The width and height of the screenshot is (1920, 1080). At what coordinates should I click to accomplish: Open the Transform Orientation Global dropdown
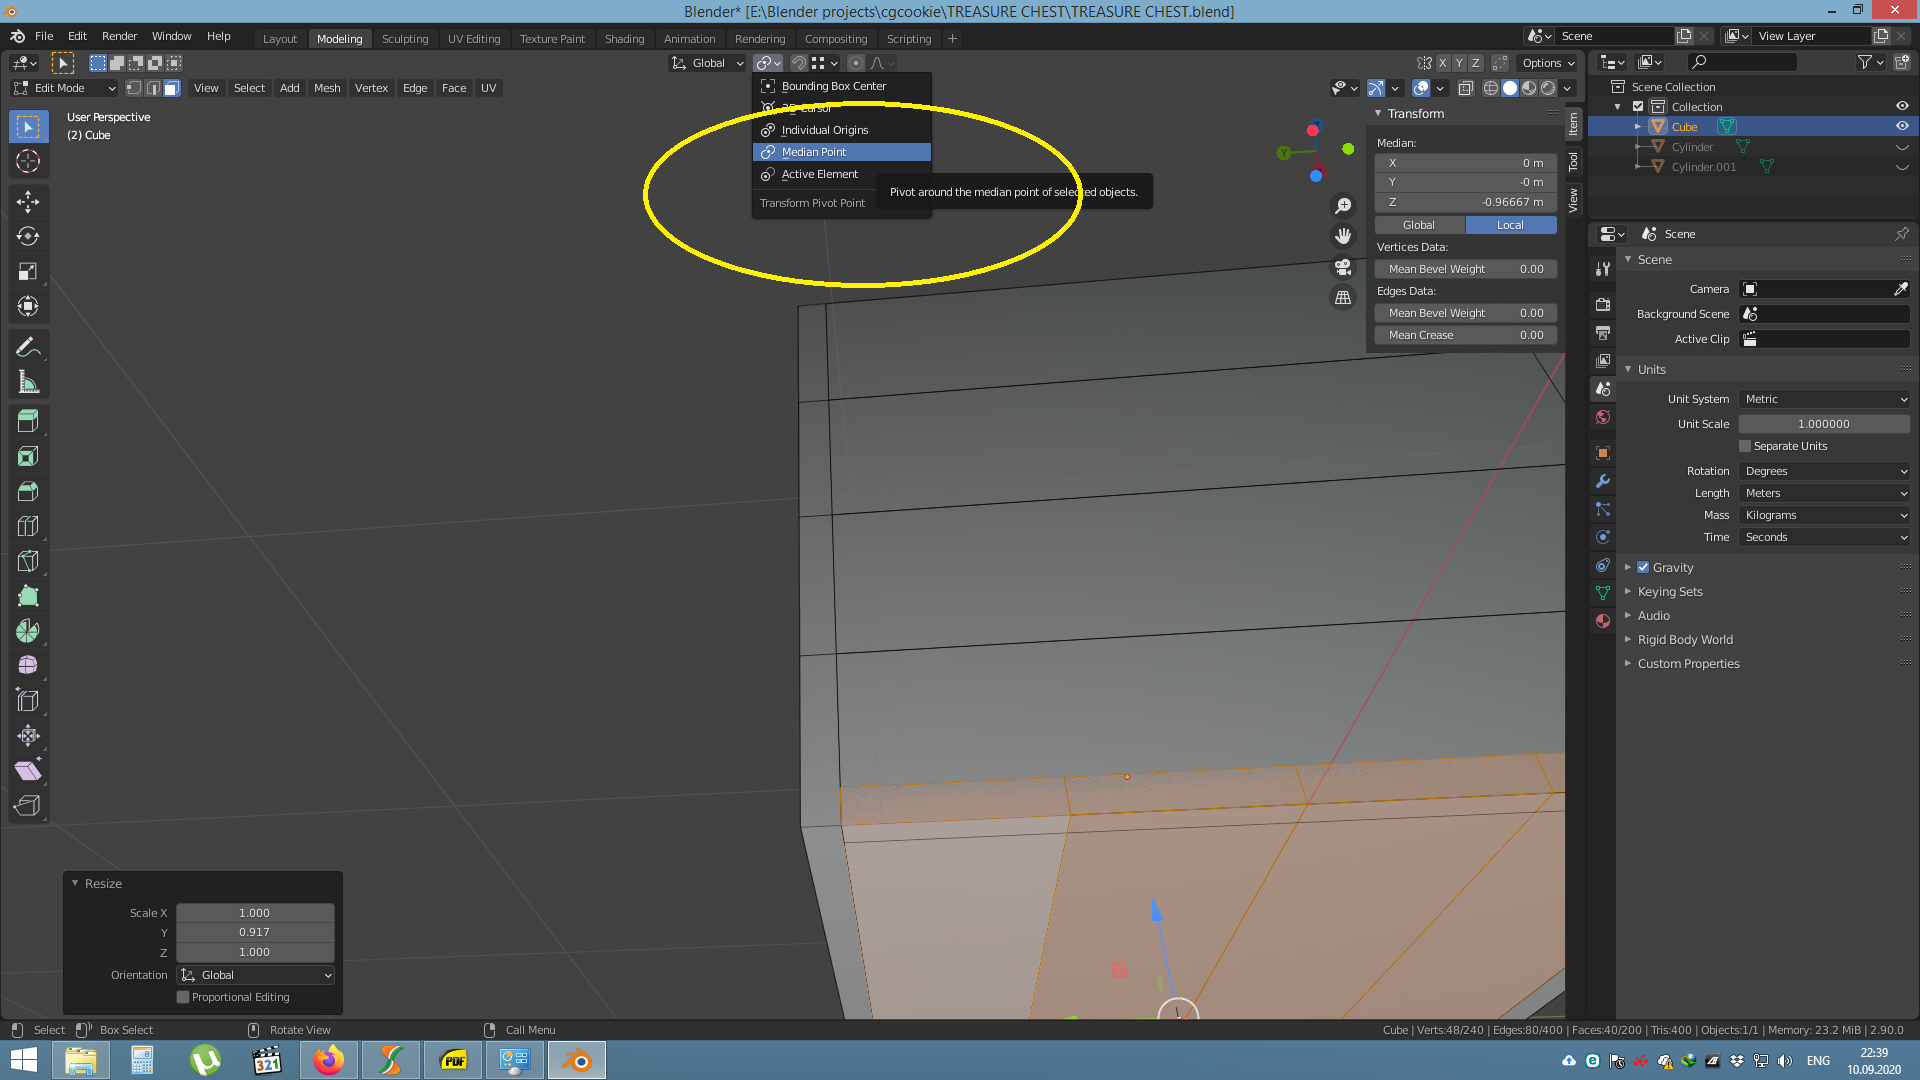click(x=707, y=62)
